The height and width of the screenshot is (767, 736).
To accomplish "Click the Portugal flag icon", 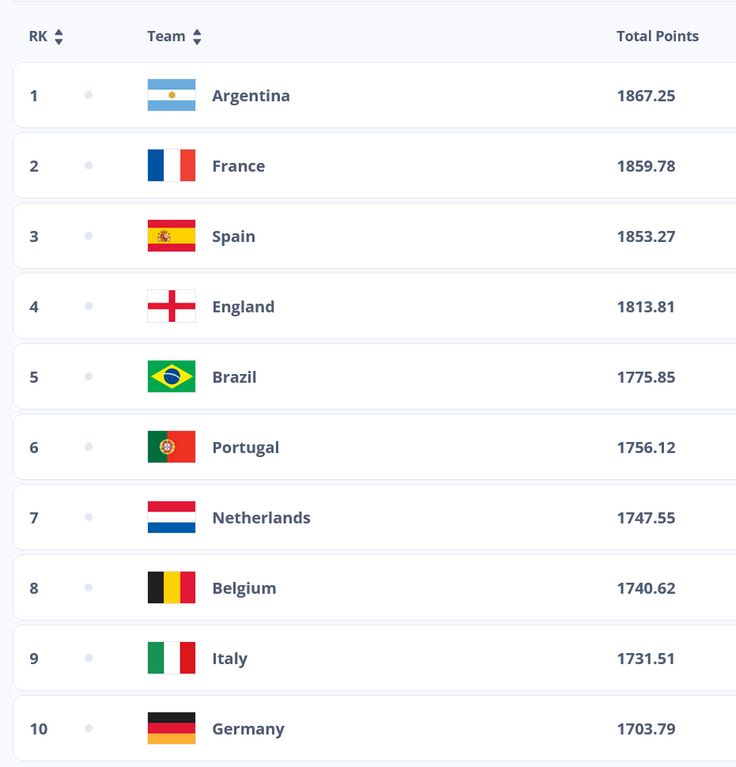I will point(172,447).
